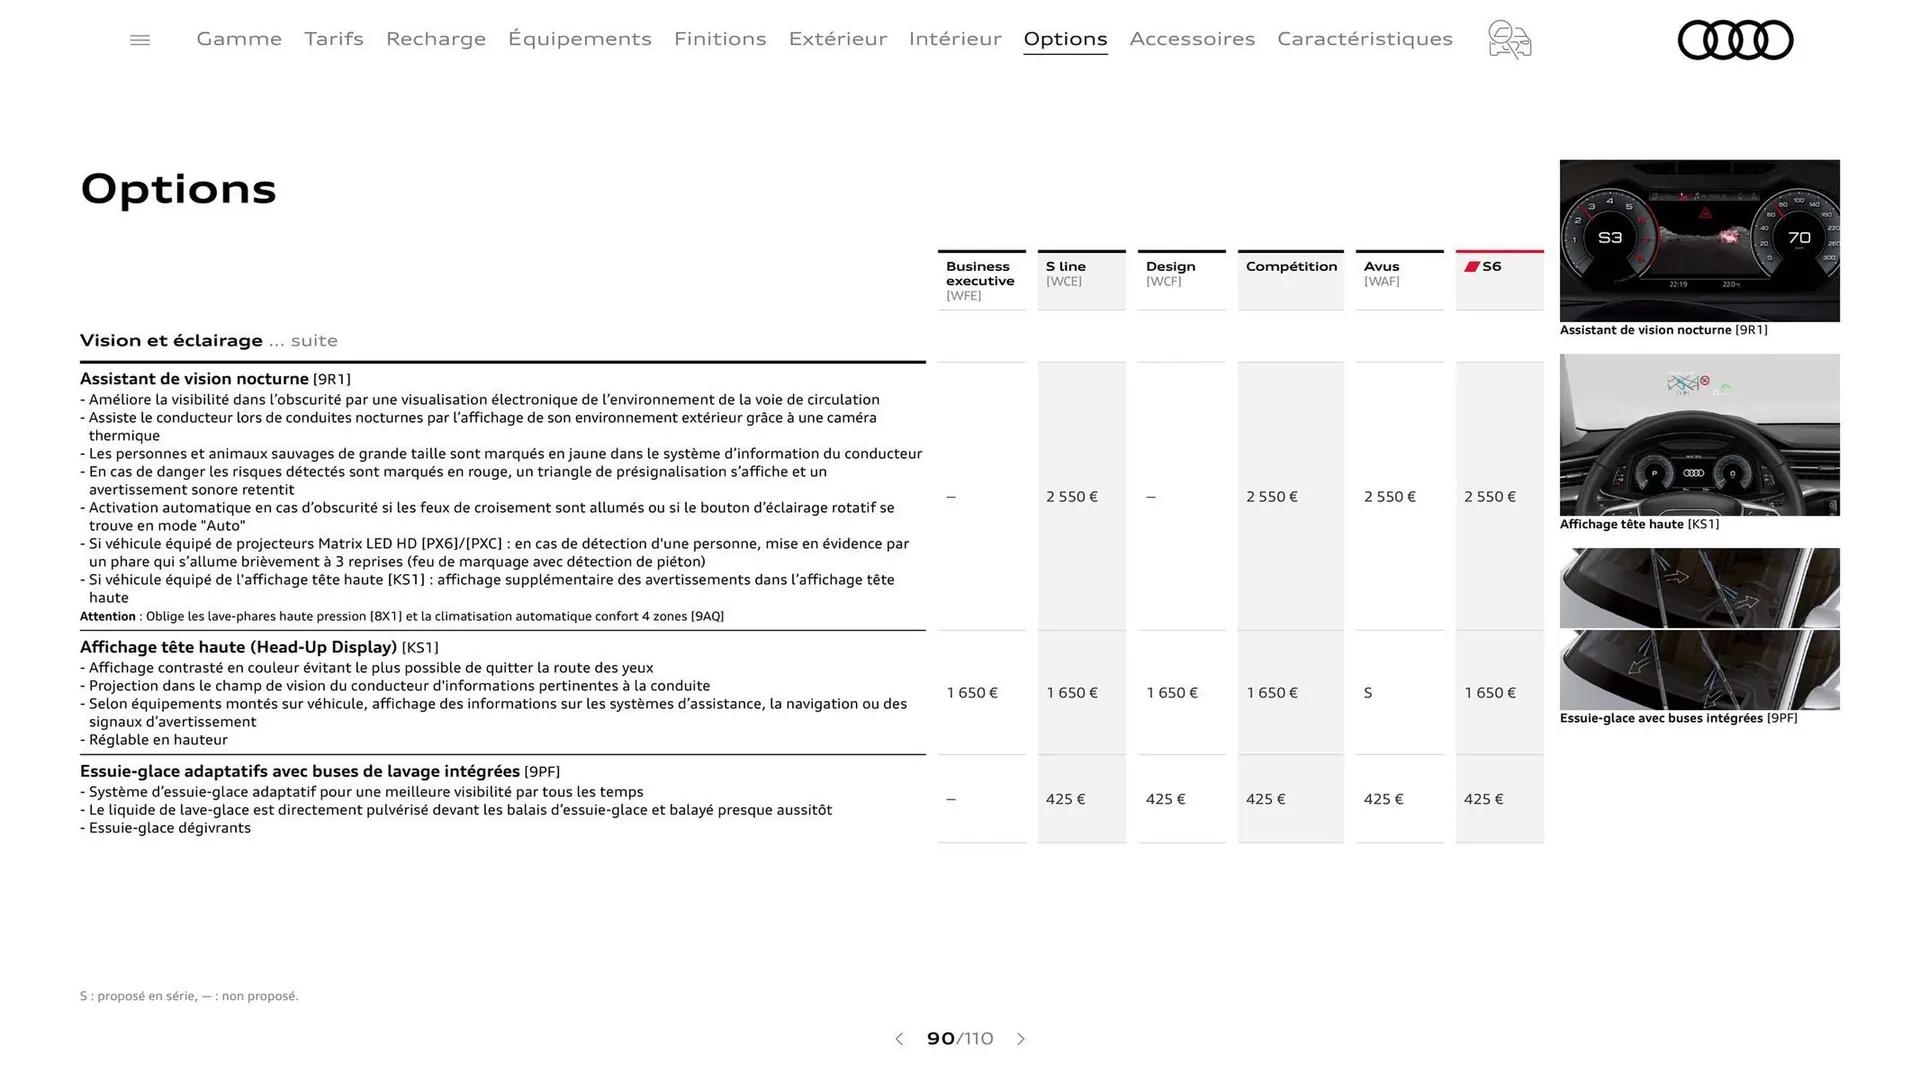Click the Affichage tête haute thumbnail
This screenshot has height=1080, width=1920.
(x=1699, y=435)
